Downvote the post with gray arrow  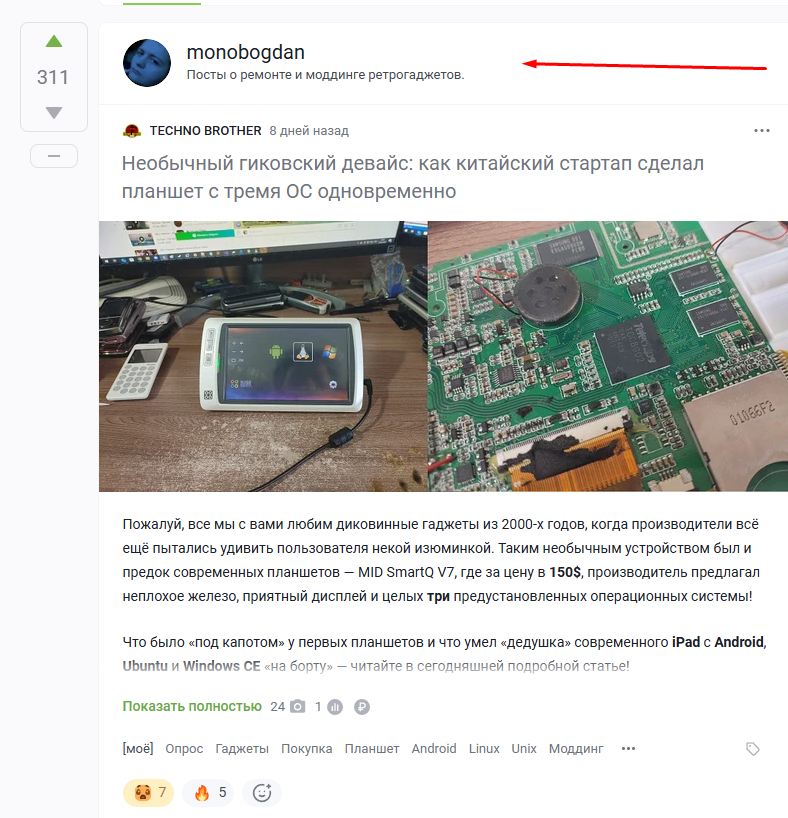coord(54,112)
